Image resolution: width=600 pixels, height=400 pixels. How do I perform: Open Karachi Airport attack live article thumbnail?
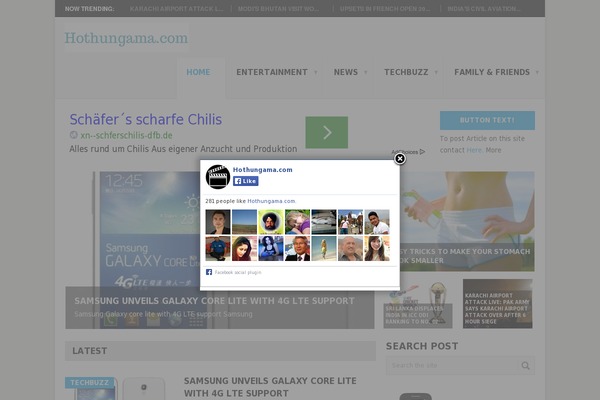tap(497, 304)
